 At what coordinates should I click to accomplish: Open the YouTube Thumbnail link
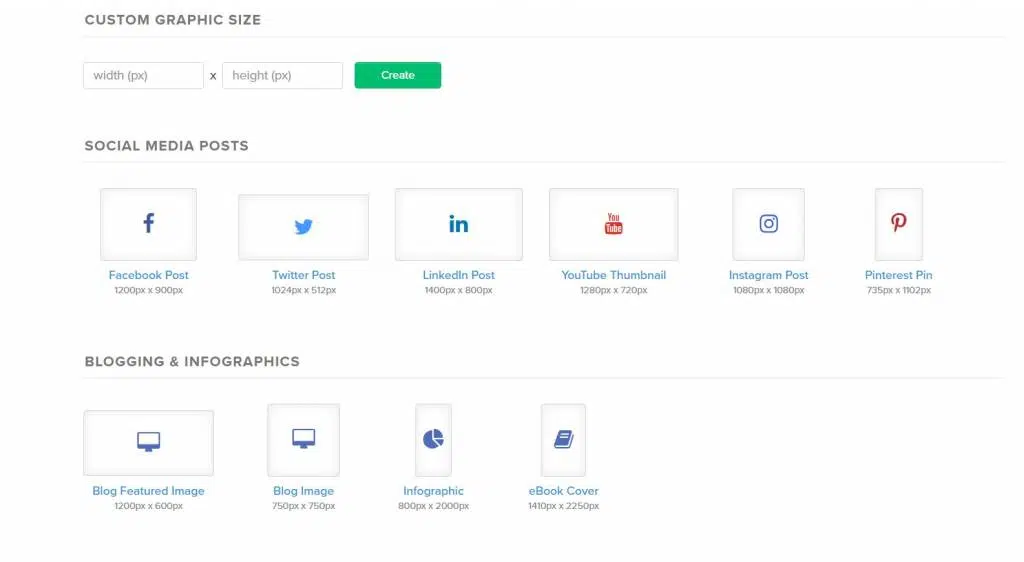[x=613, y=275]
